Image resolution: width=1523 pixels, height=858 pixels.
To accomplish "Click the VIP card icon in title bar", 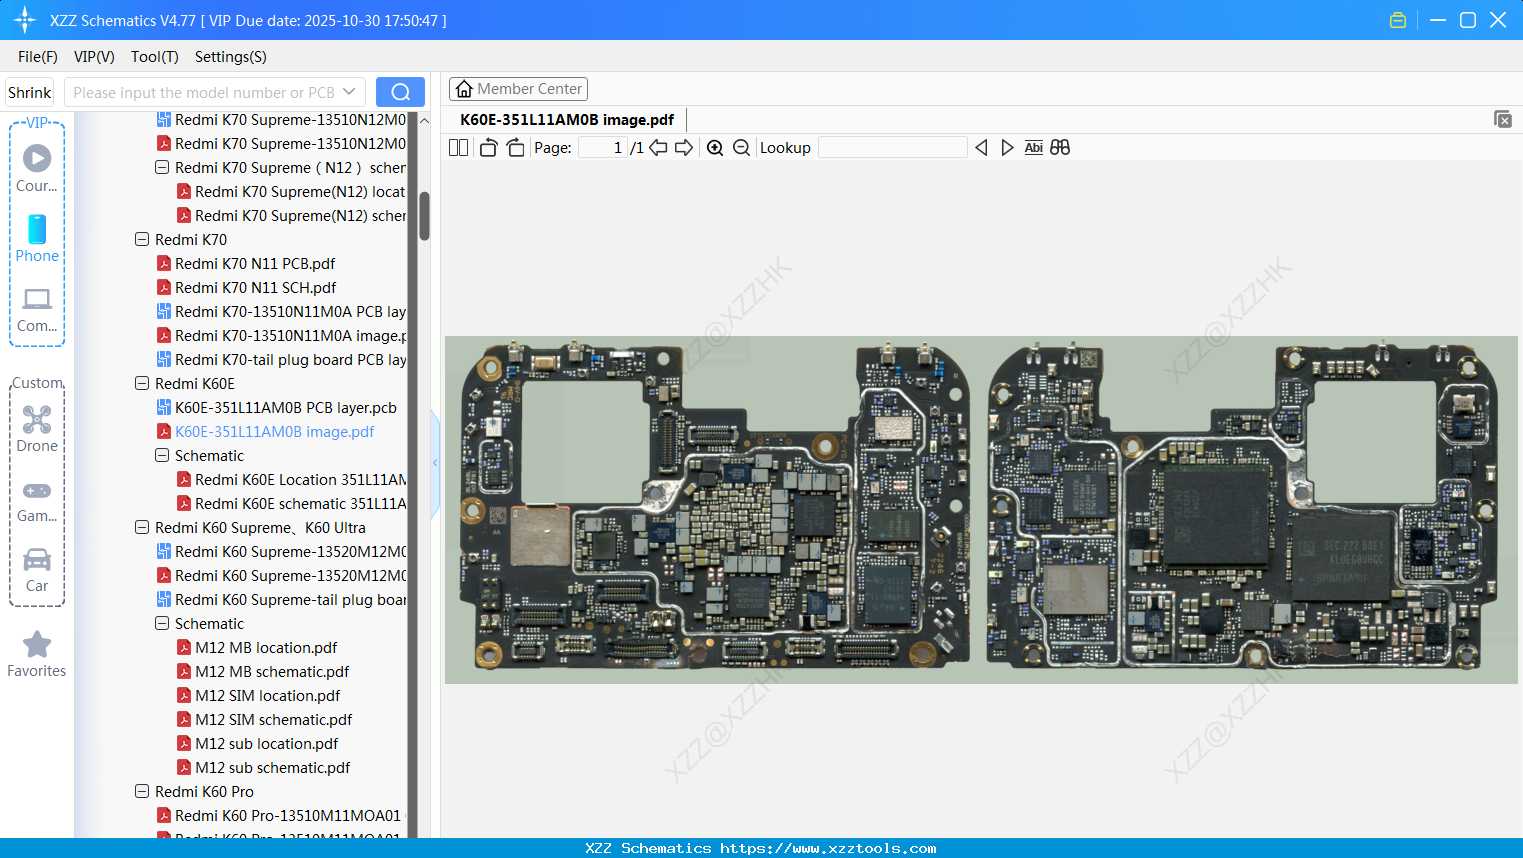I will coord(1397,19).
